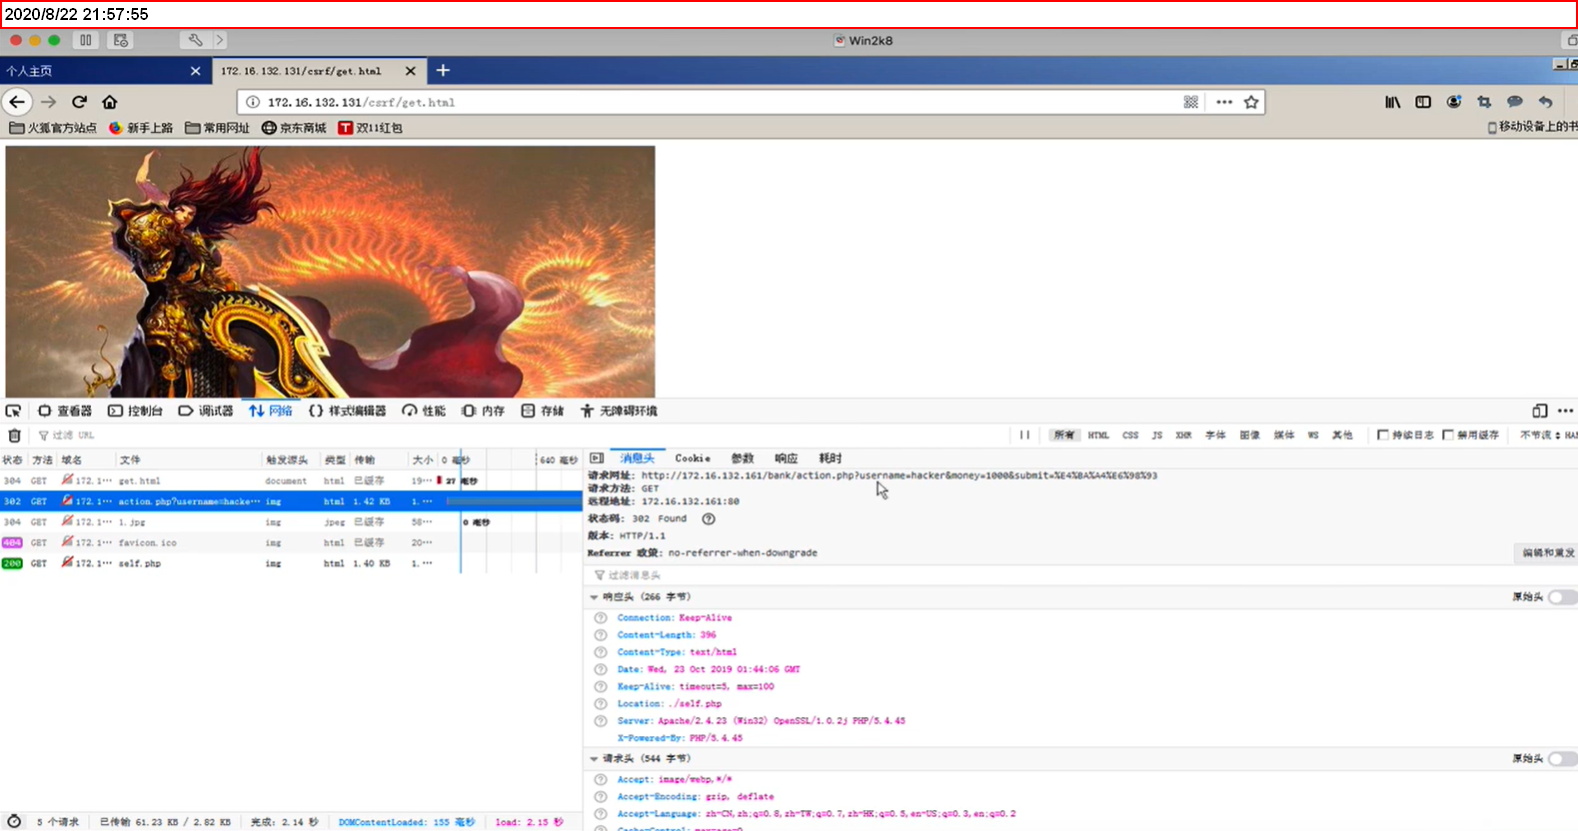Select the 1.jpg request row

(x=291, y=522)
